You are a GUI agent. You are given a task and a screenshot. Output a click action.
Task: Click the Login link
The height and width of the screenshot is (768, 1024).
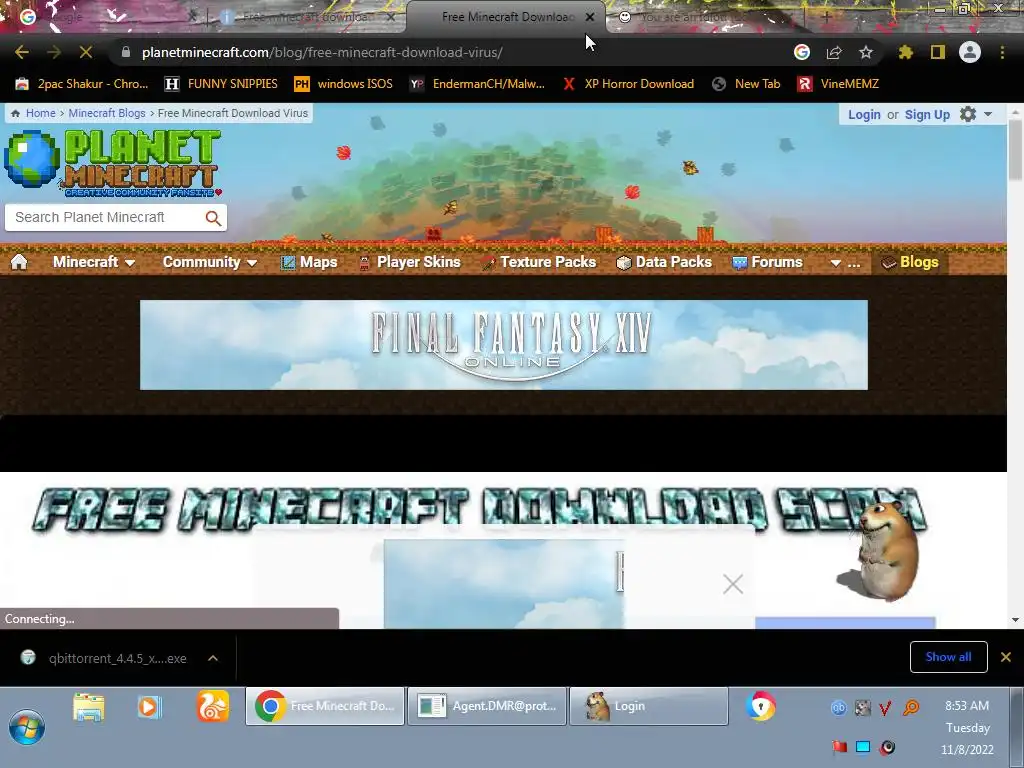point(864,114)
